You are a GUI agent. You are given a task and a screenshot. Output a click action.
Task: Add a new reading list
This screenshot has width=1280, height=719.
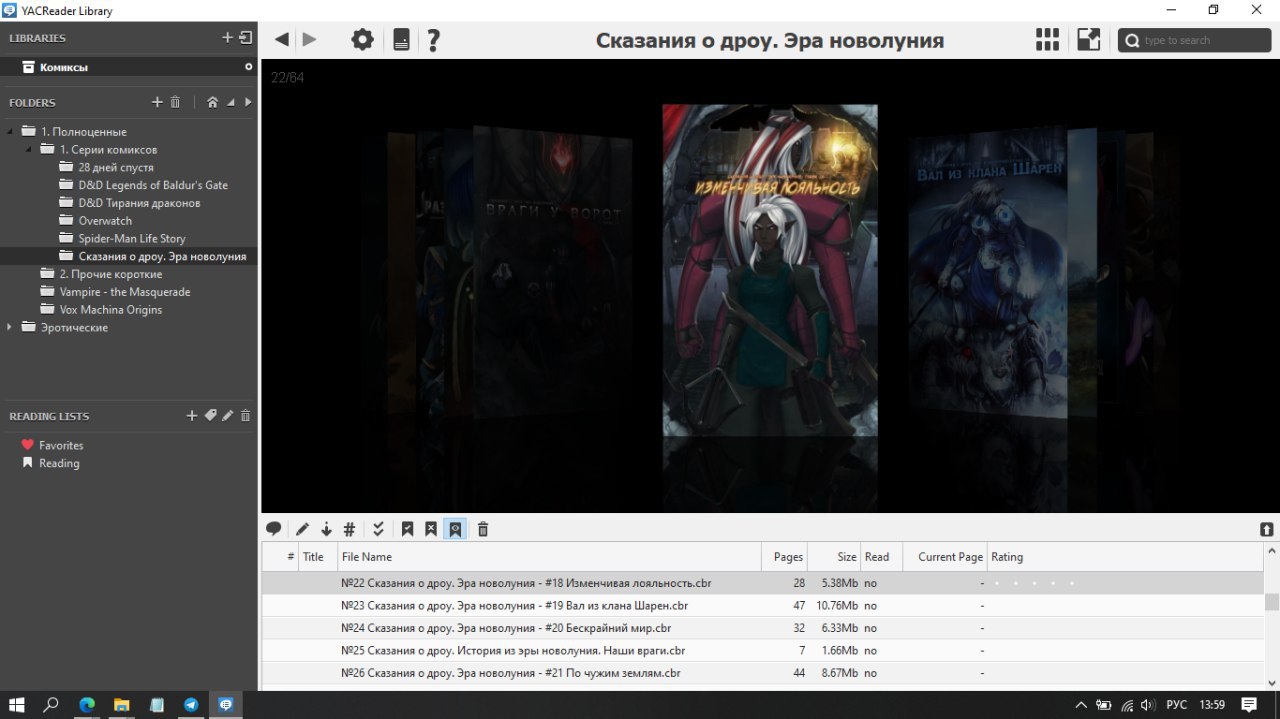(x=192, y=416)
